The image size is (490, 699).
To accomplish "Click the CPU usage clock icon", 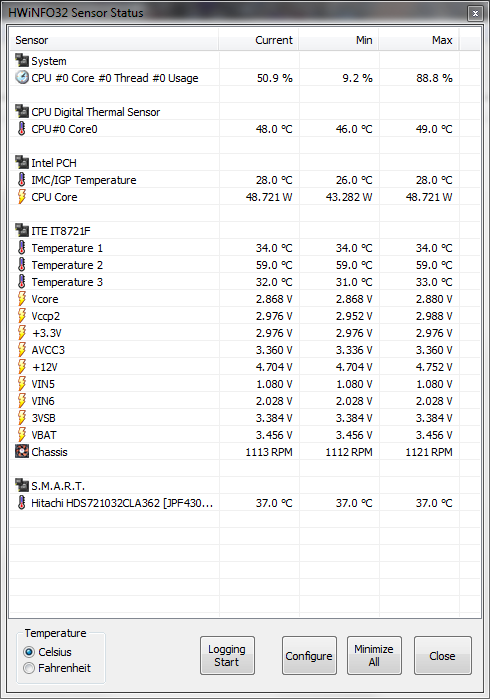I will coord(22,77).
